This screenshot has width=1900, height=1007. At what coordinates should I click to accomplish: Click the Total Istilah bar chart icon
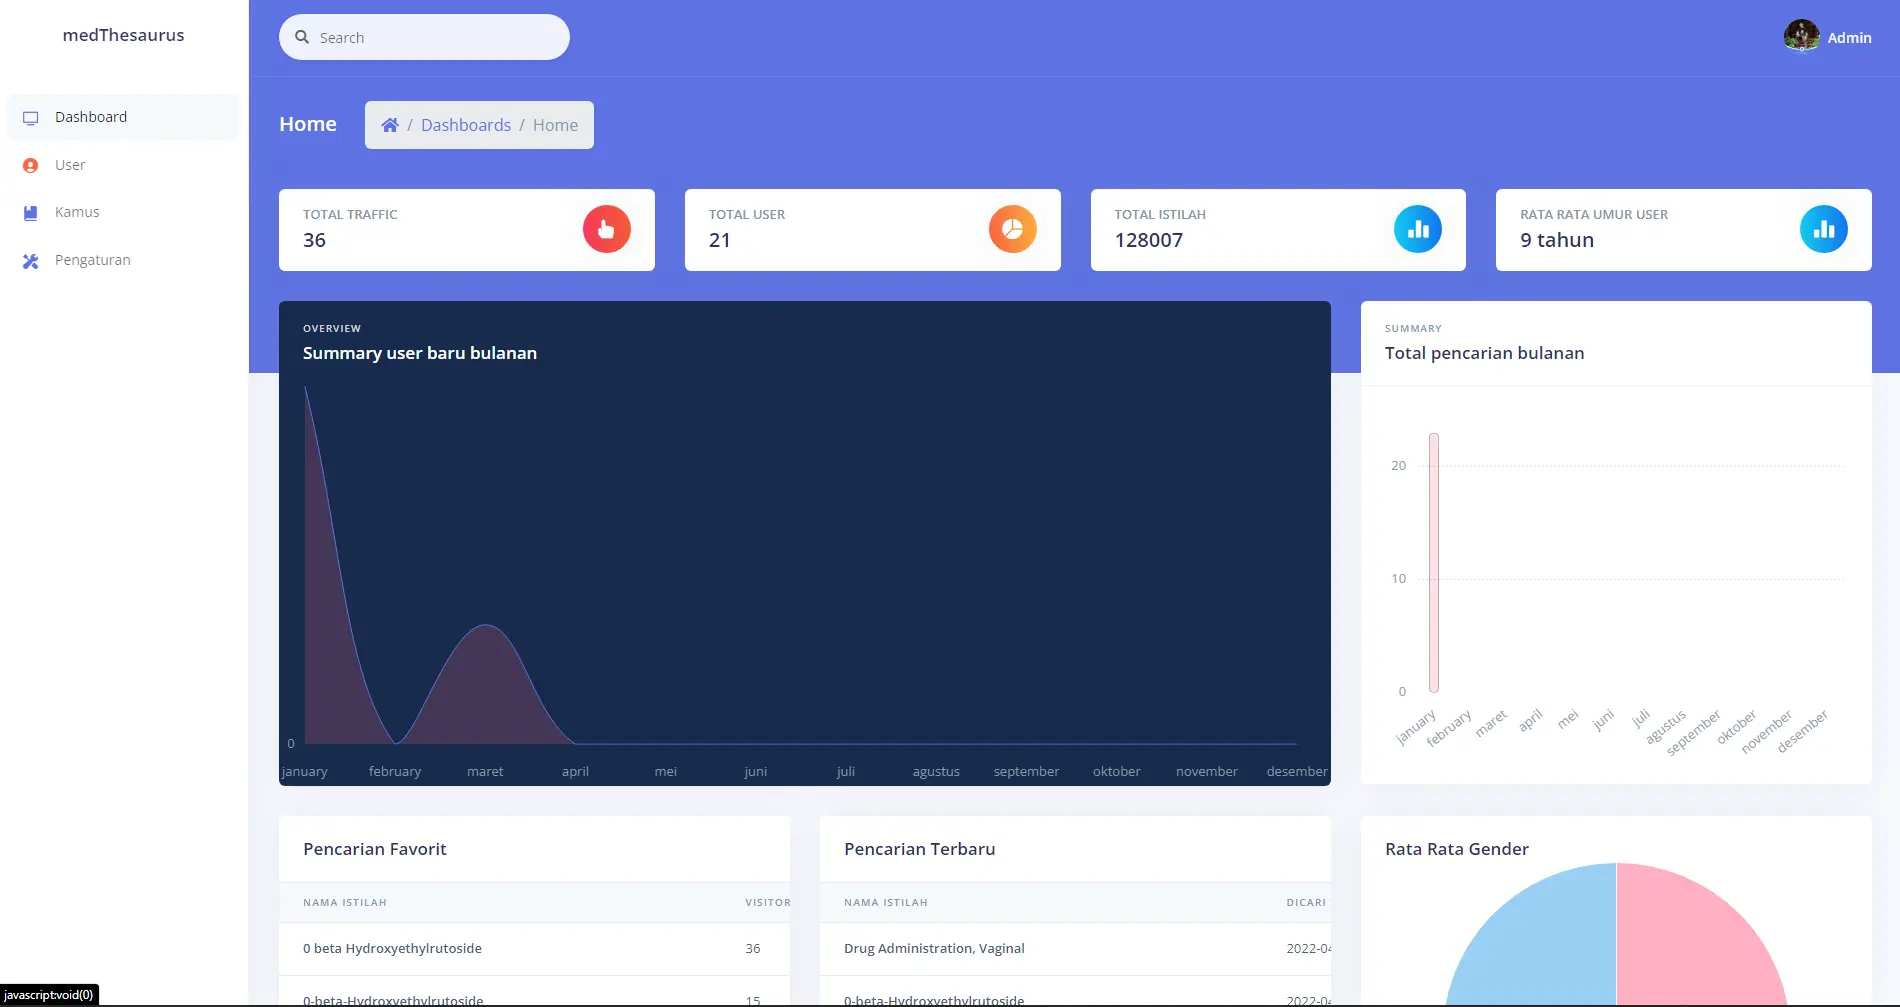(x=1417, y=229)
